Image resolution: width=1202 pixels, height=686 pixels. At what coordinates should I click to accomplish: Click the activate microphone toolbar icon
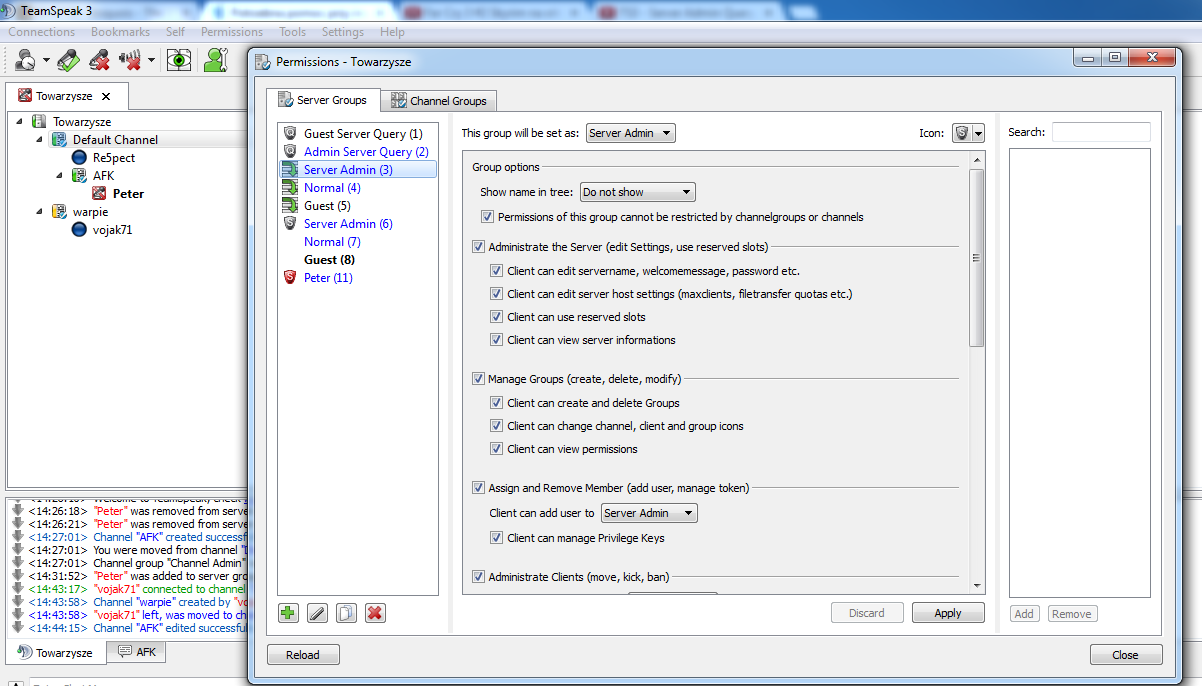(x=68, y=60)
